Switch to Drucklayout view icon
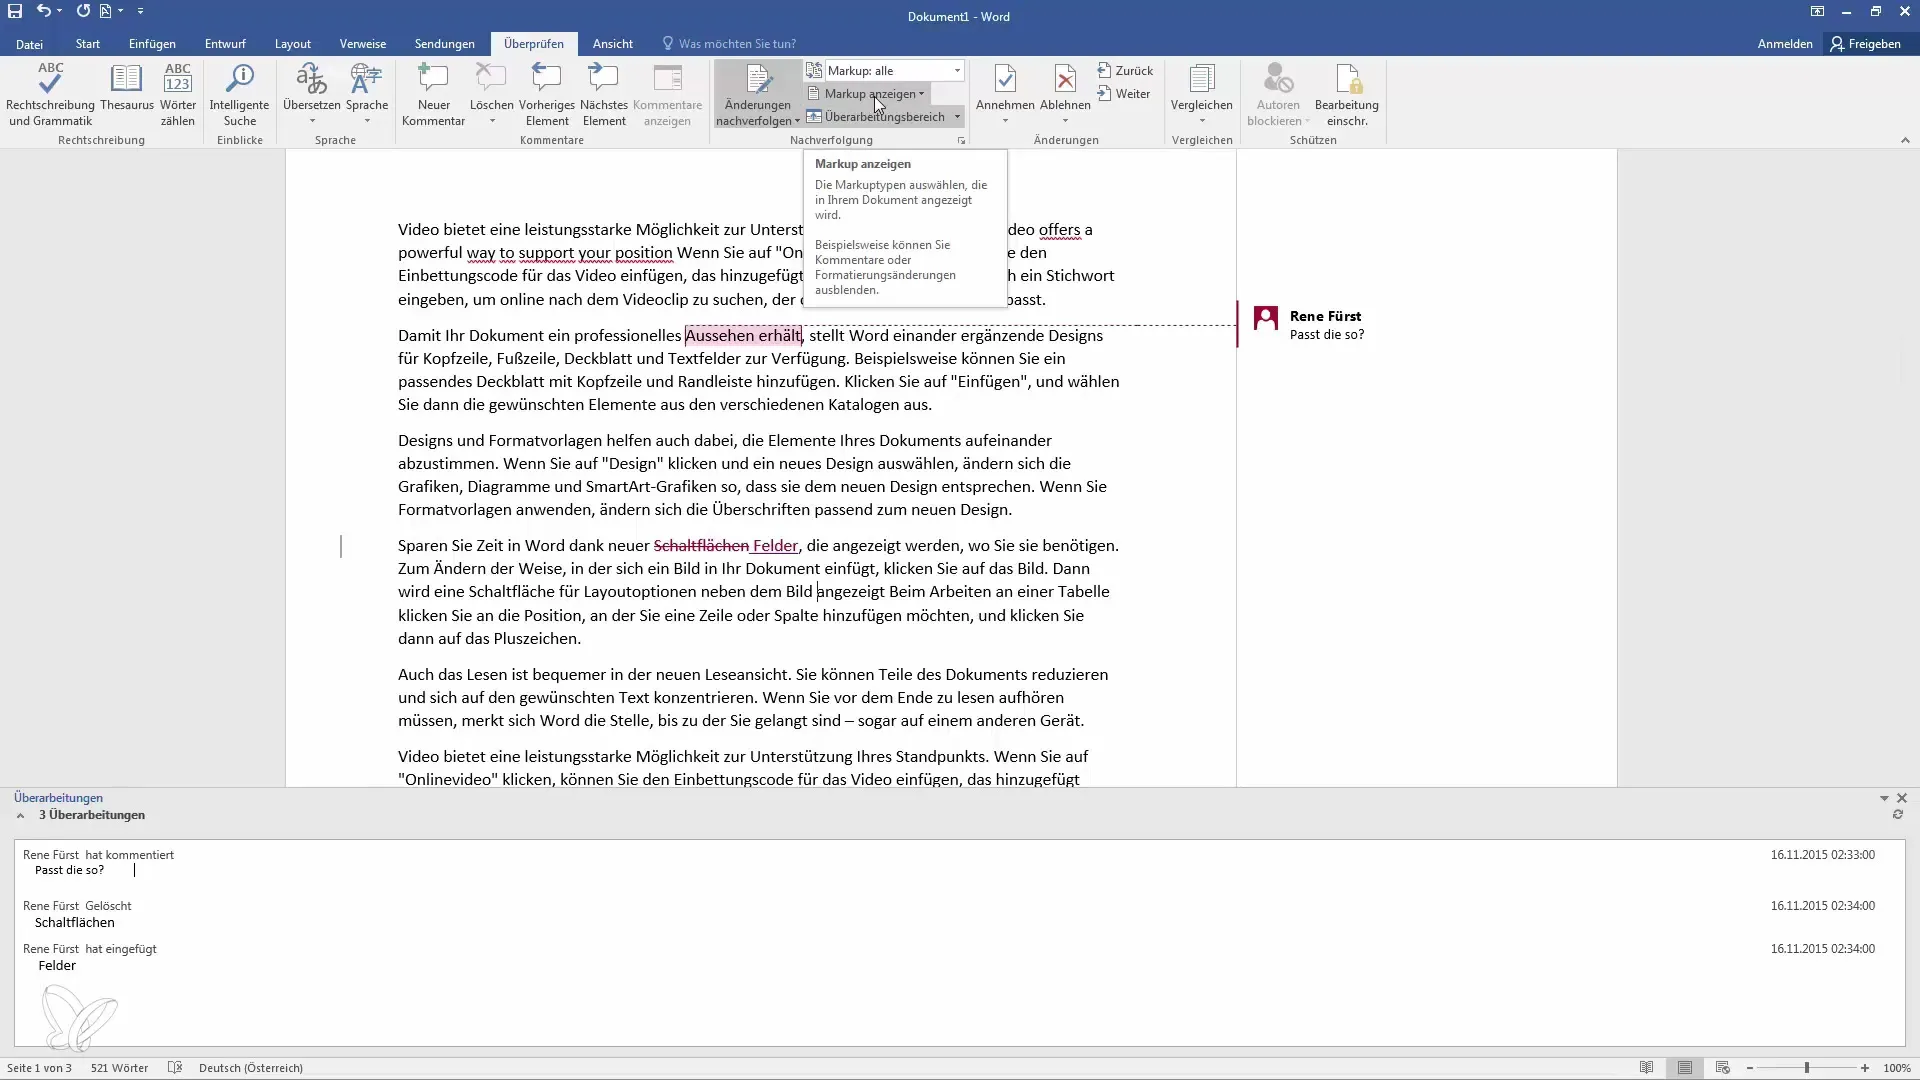Screen dimensions: 1920x1080 coord(1685,1068)
